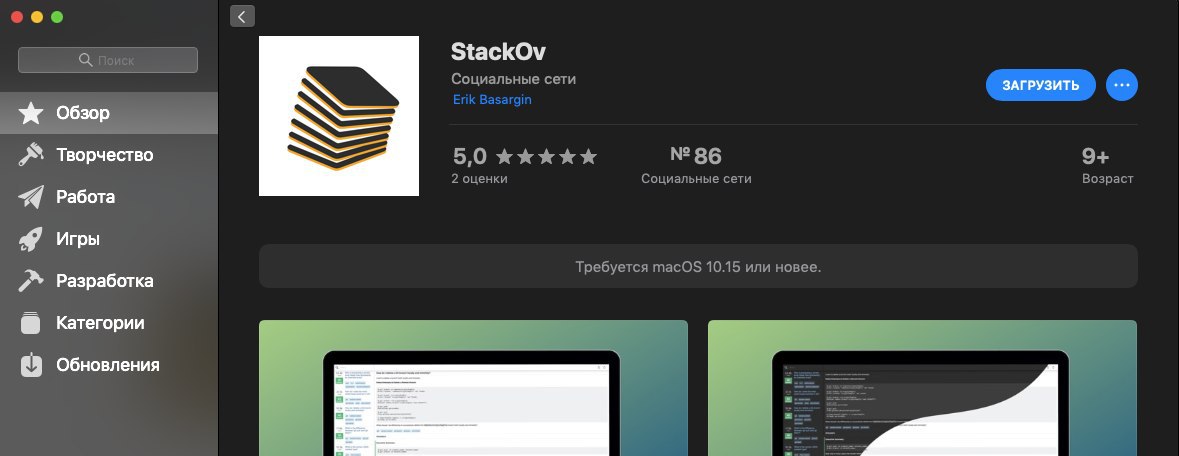Click the red close window button
1179x456 pixels.
(x=17, y=17)
